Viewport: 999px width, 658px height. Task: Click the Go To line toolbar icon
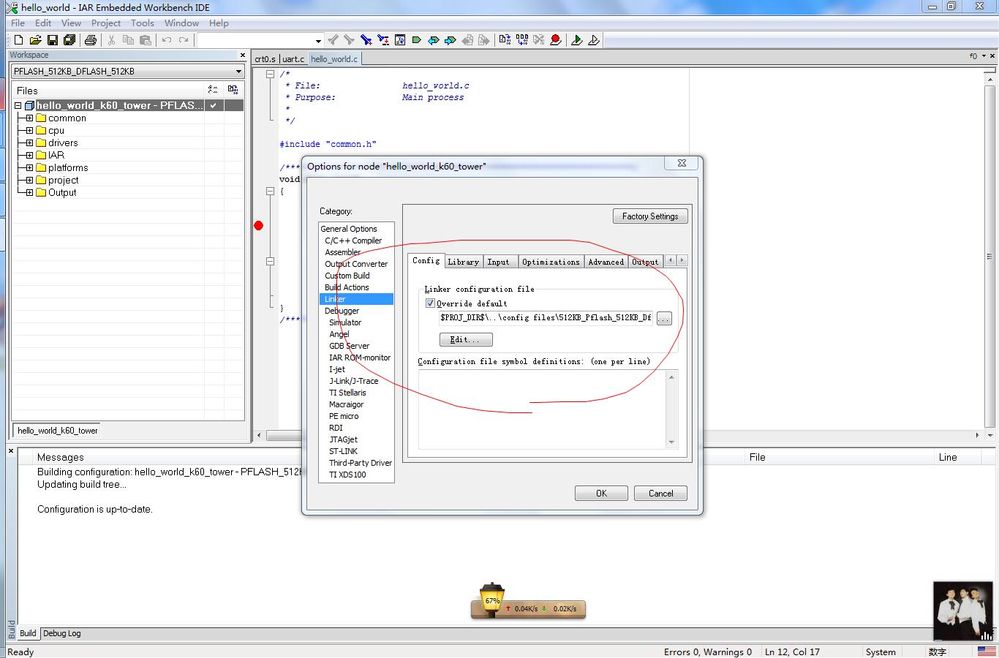click(x=400, y=40)
